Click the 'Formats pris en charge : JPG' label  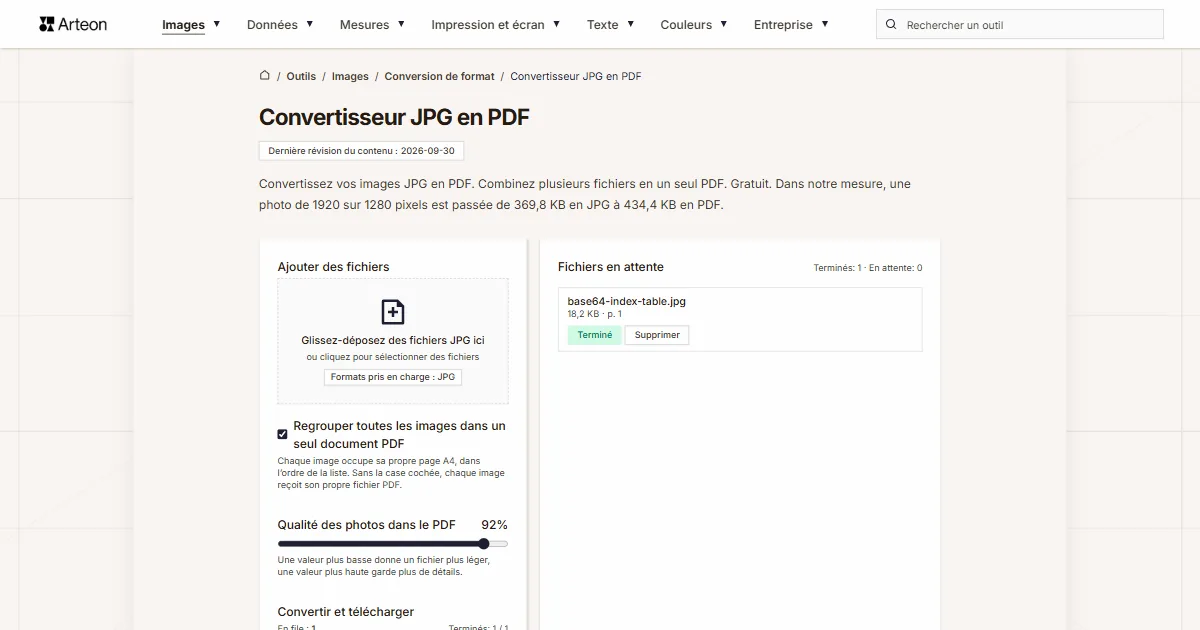tap(393, 377)
